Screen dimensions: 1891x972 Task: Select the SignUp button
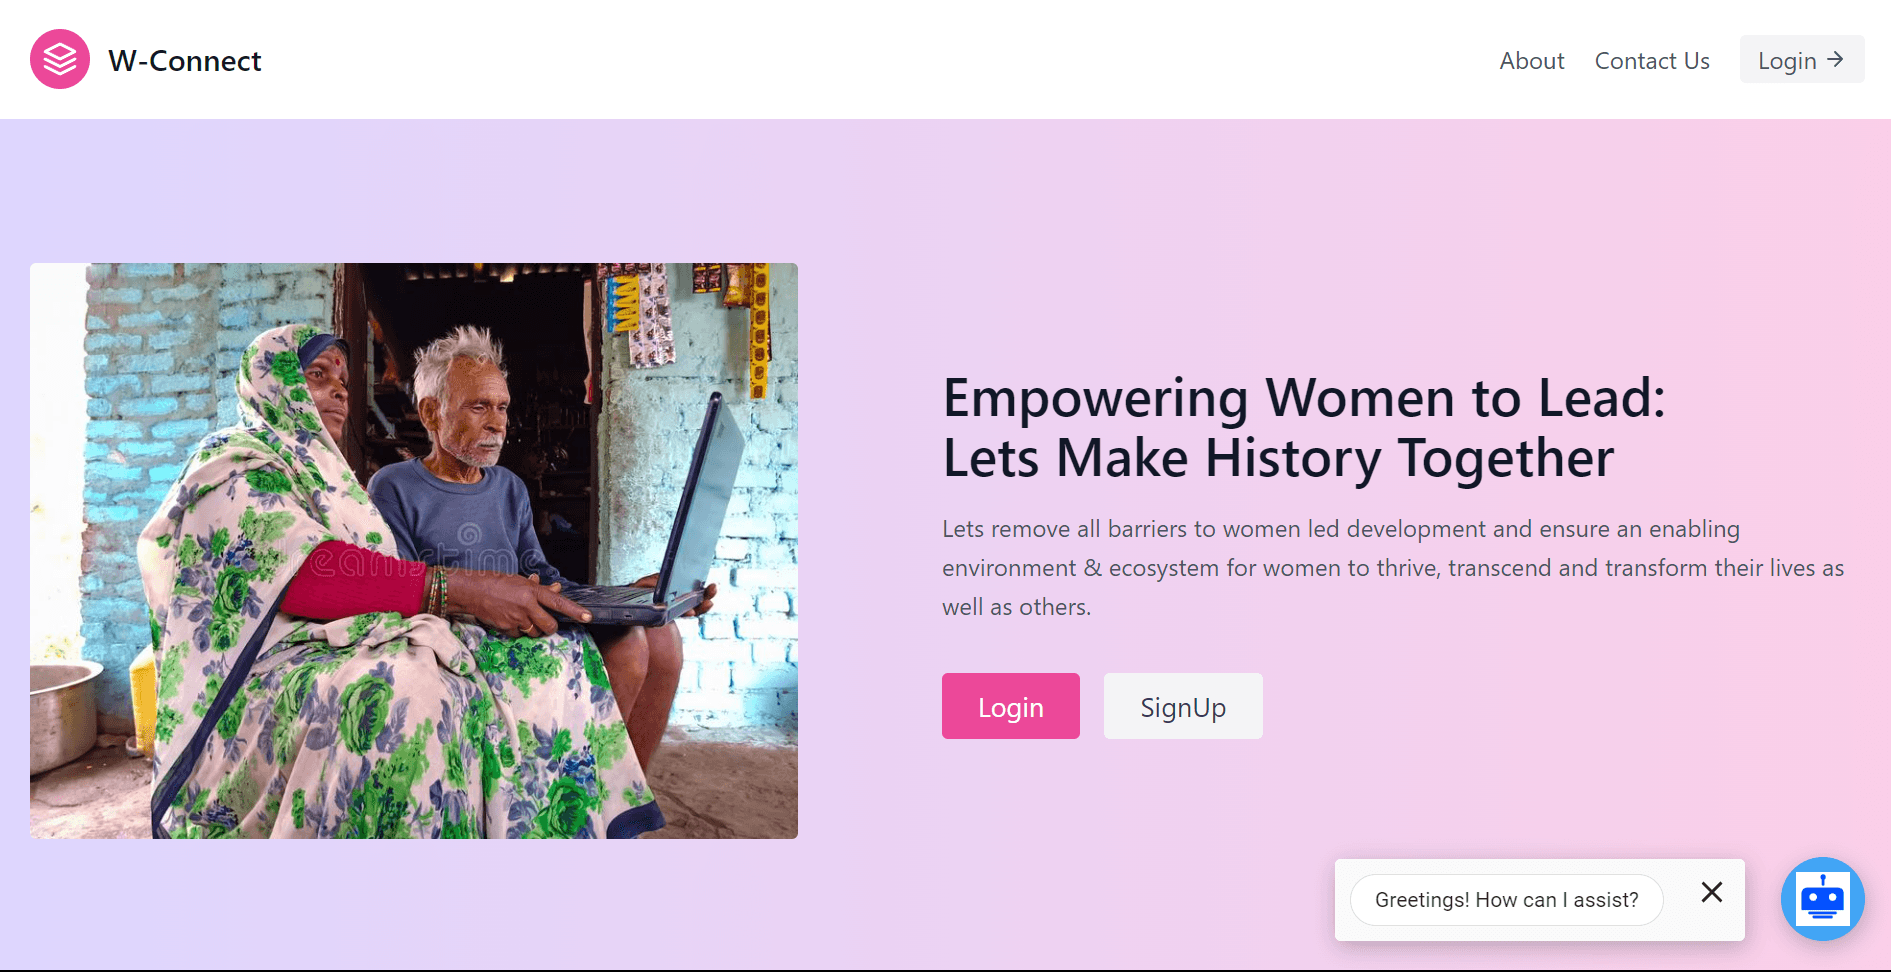1183,706
